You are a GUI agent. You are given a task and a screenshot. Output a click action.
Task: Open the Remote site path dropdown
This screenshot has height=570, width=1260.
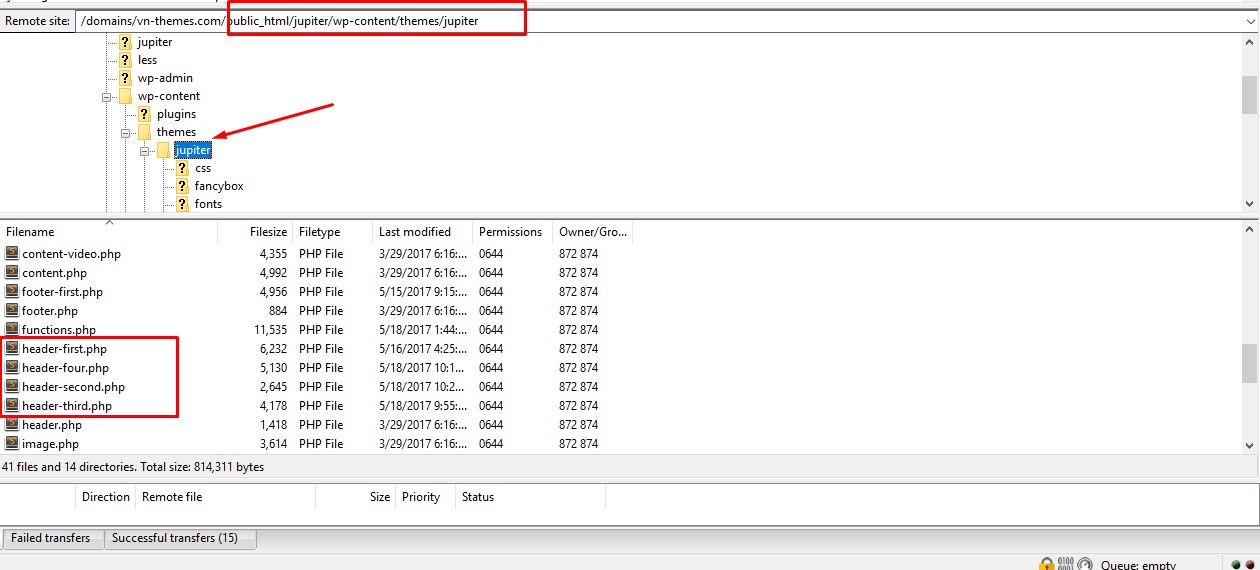point(1250,21)
